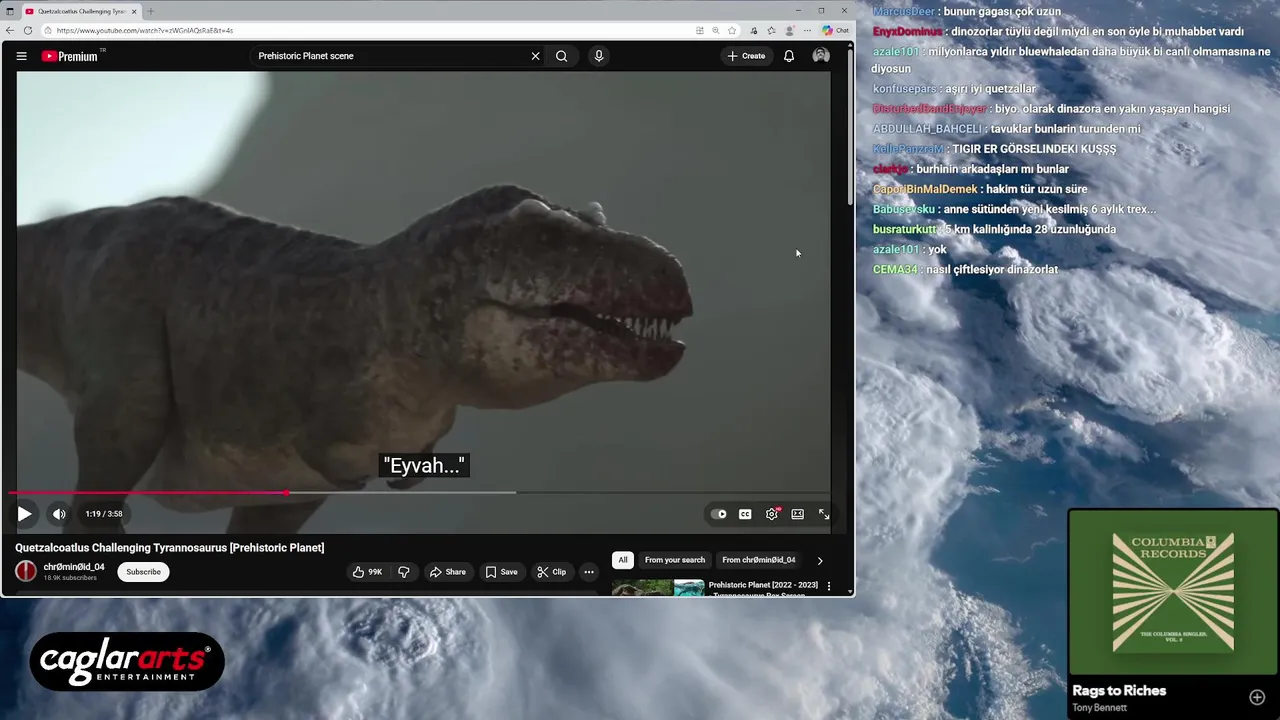Like the video with 99K thumbs up
The image size is (1280, 720).
(367, 572)
